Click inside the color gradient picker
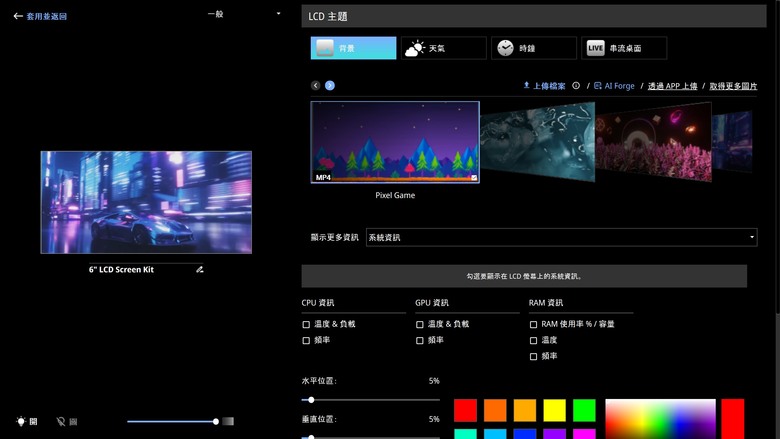 click(x=660, y=419)
